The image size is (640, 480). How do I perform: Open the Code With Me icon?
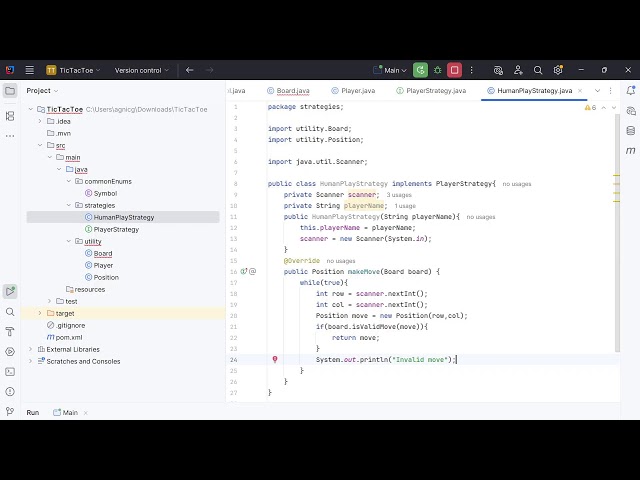pos(518,70)
